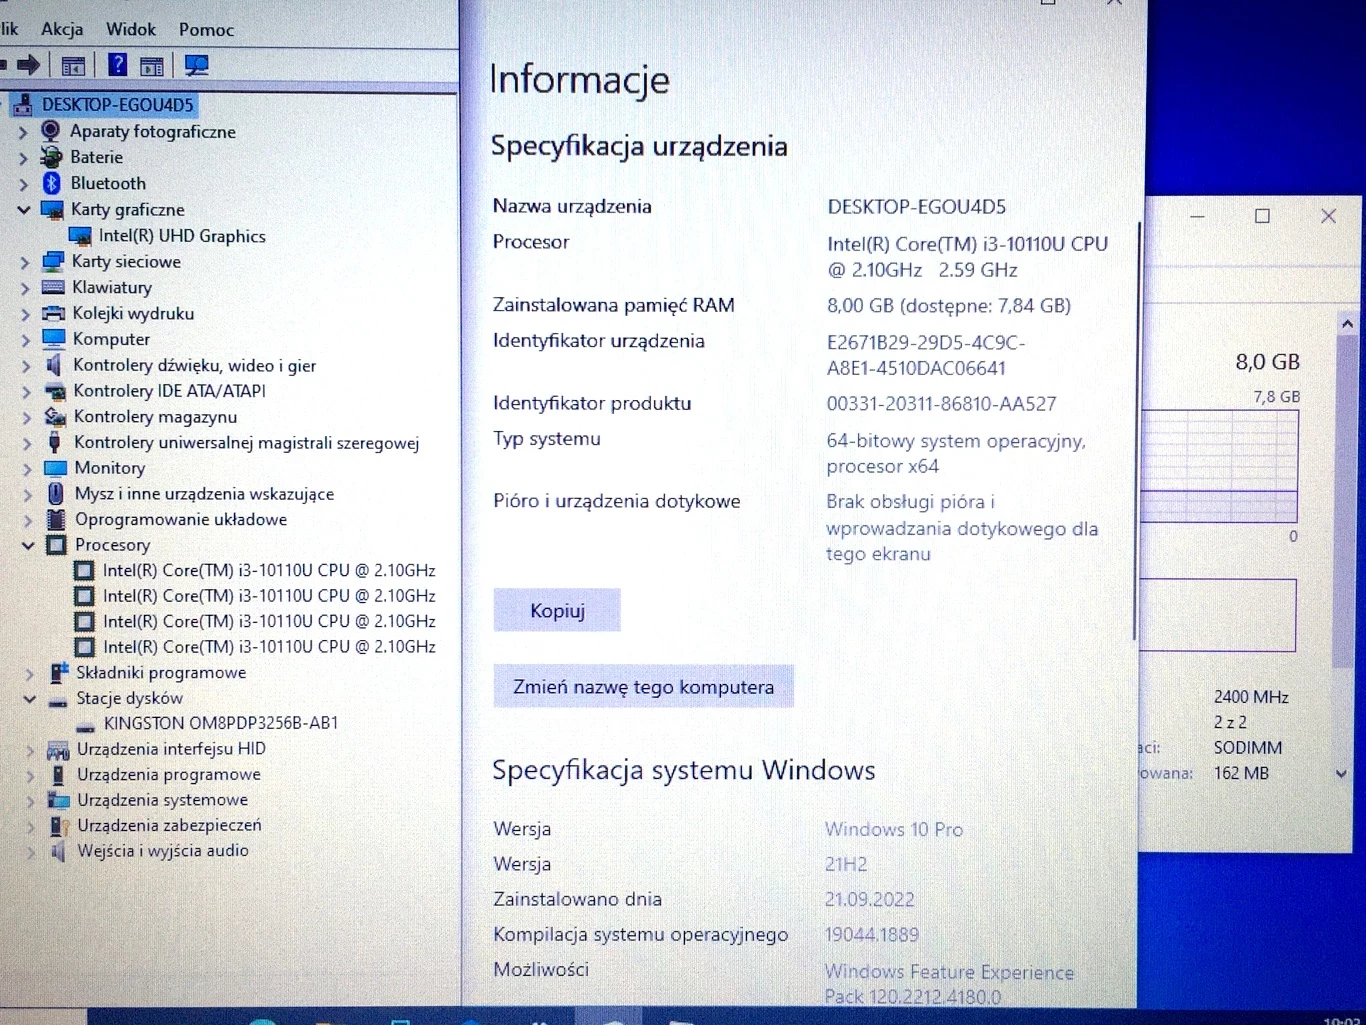Select the Intel(R) UHD Graphics adapter
The height and width of the screenshot is (1025, 1366).
coord(182,236)
